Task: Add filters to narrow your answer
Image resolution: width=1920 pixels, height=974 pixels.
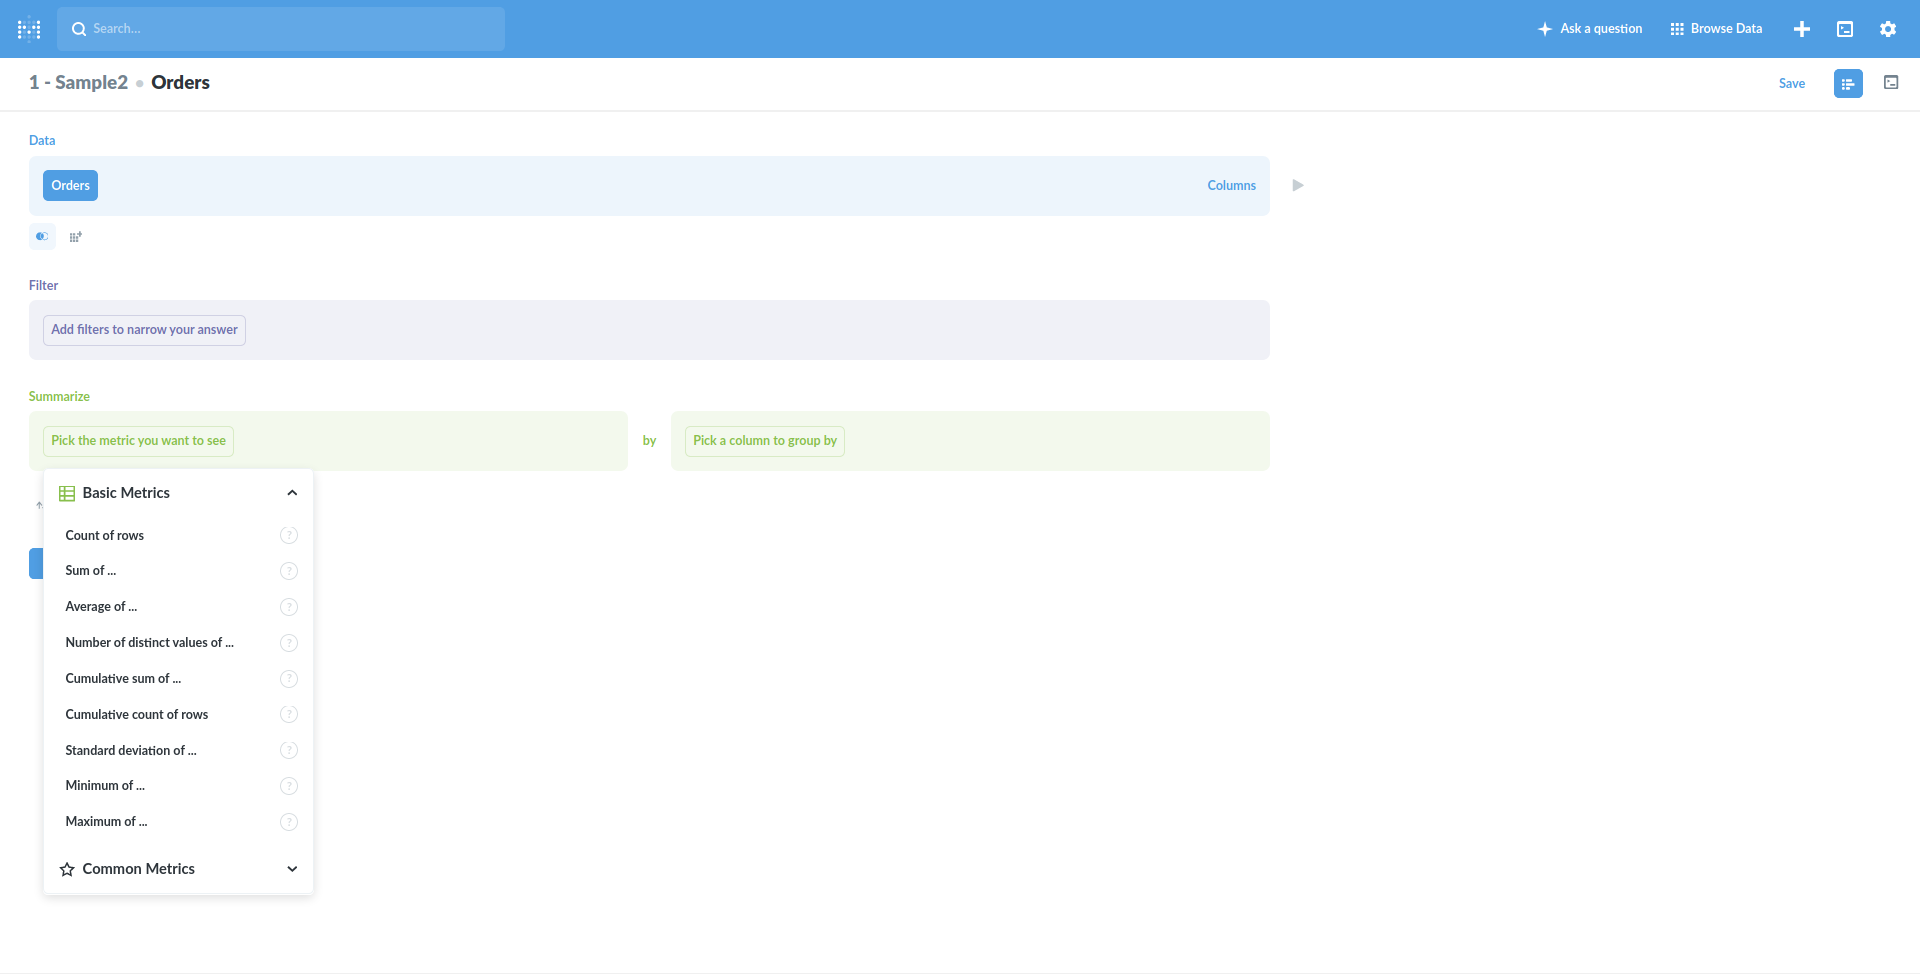Action: (x=144, y=329)
